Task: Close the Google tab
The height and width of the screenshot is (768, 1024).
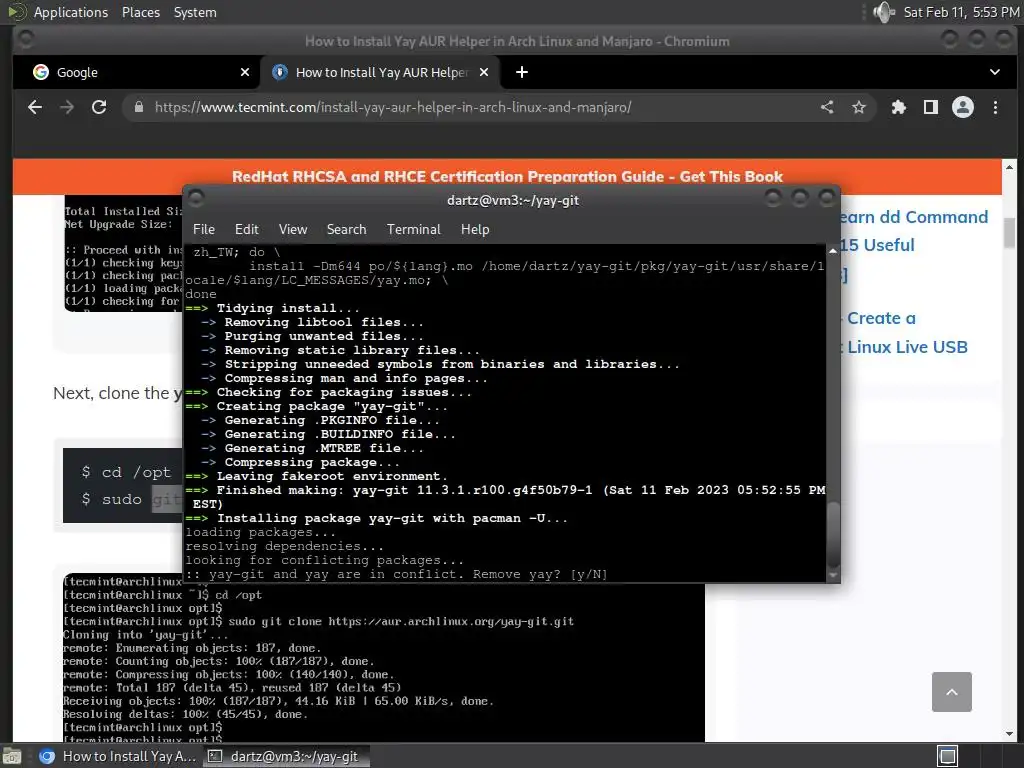Action: [x=245, y=72]
